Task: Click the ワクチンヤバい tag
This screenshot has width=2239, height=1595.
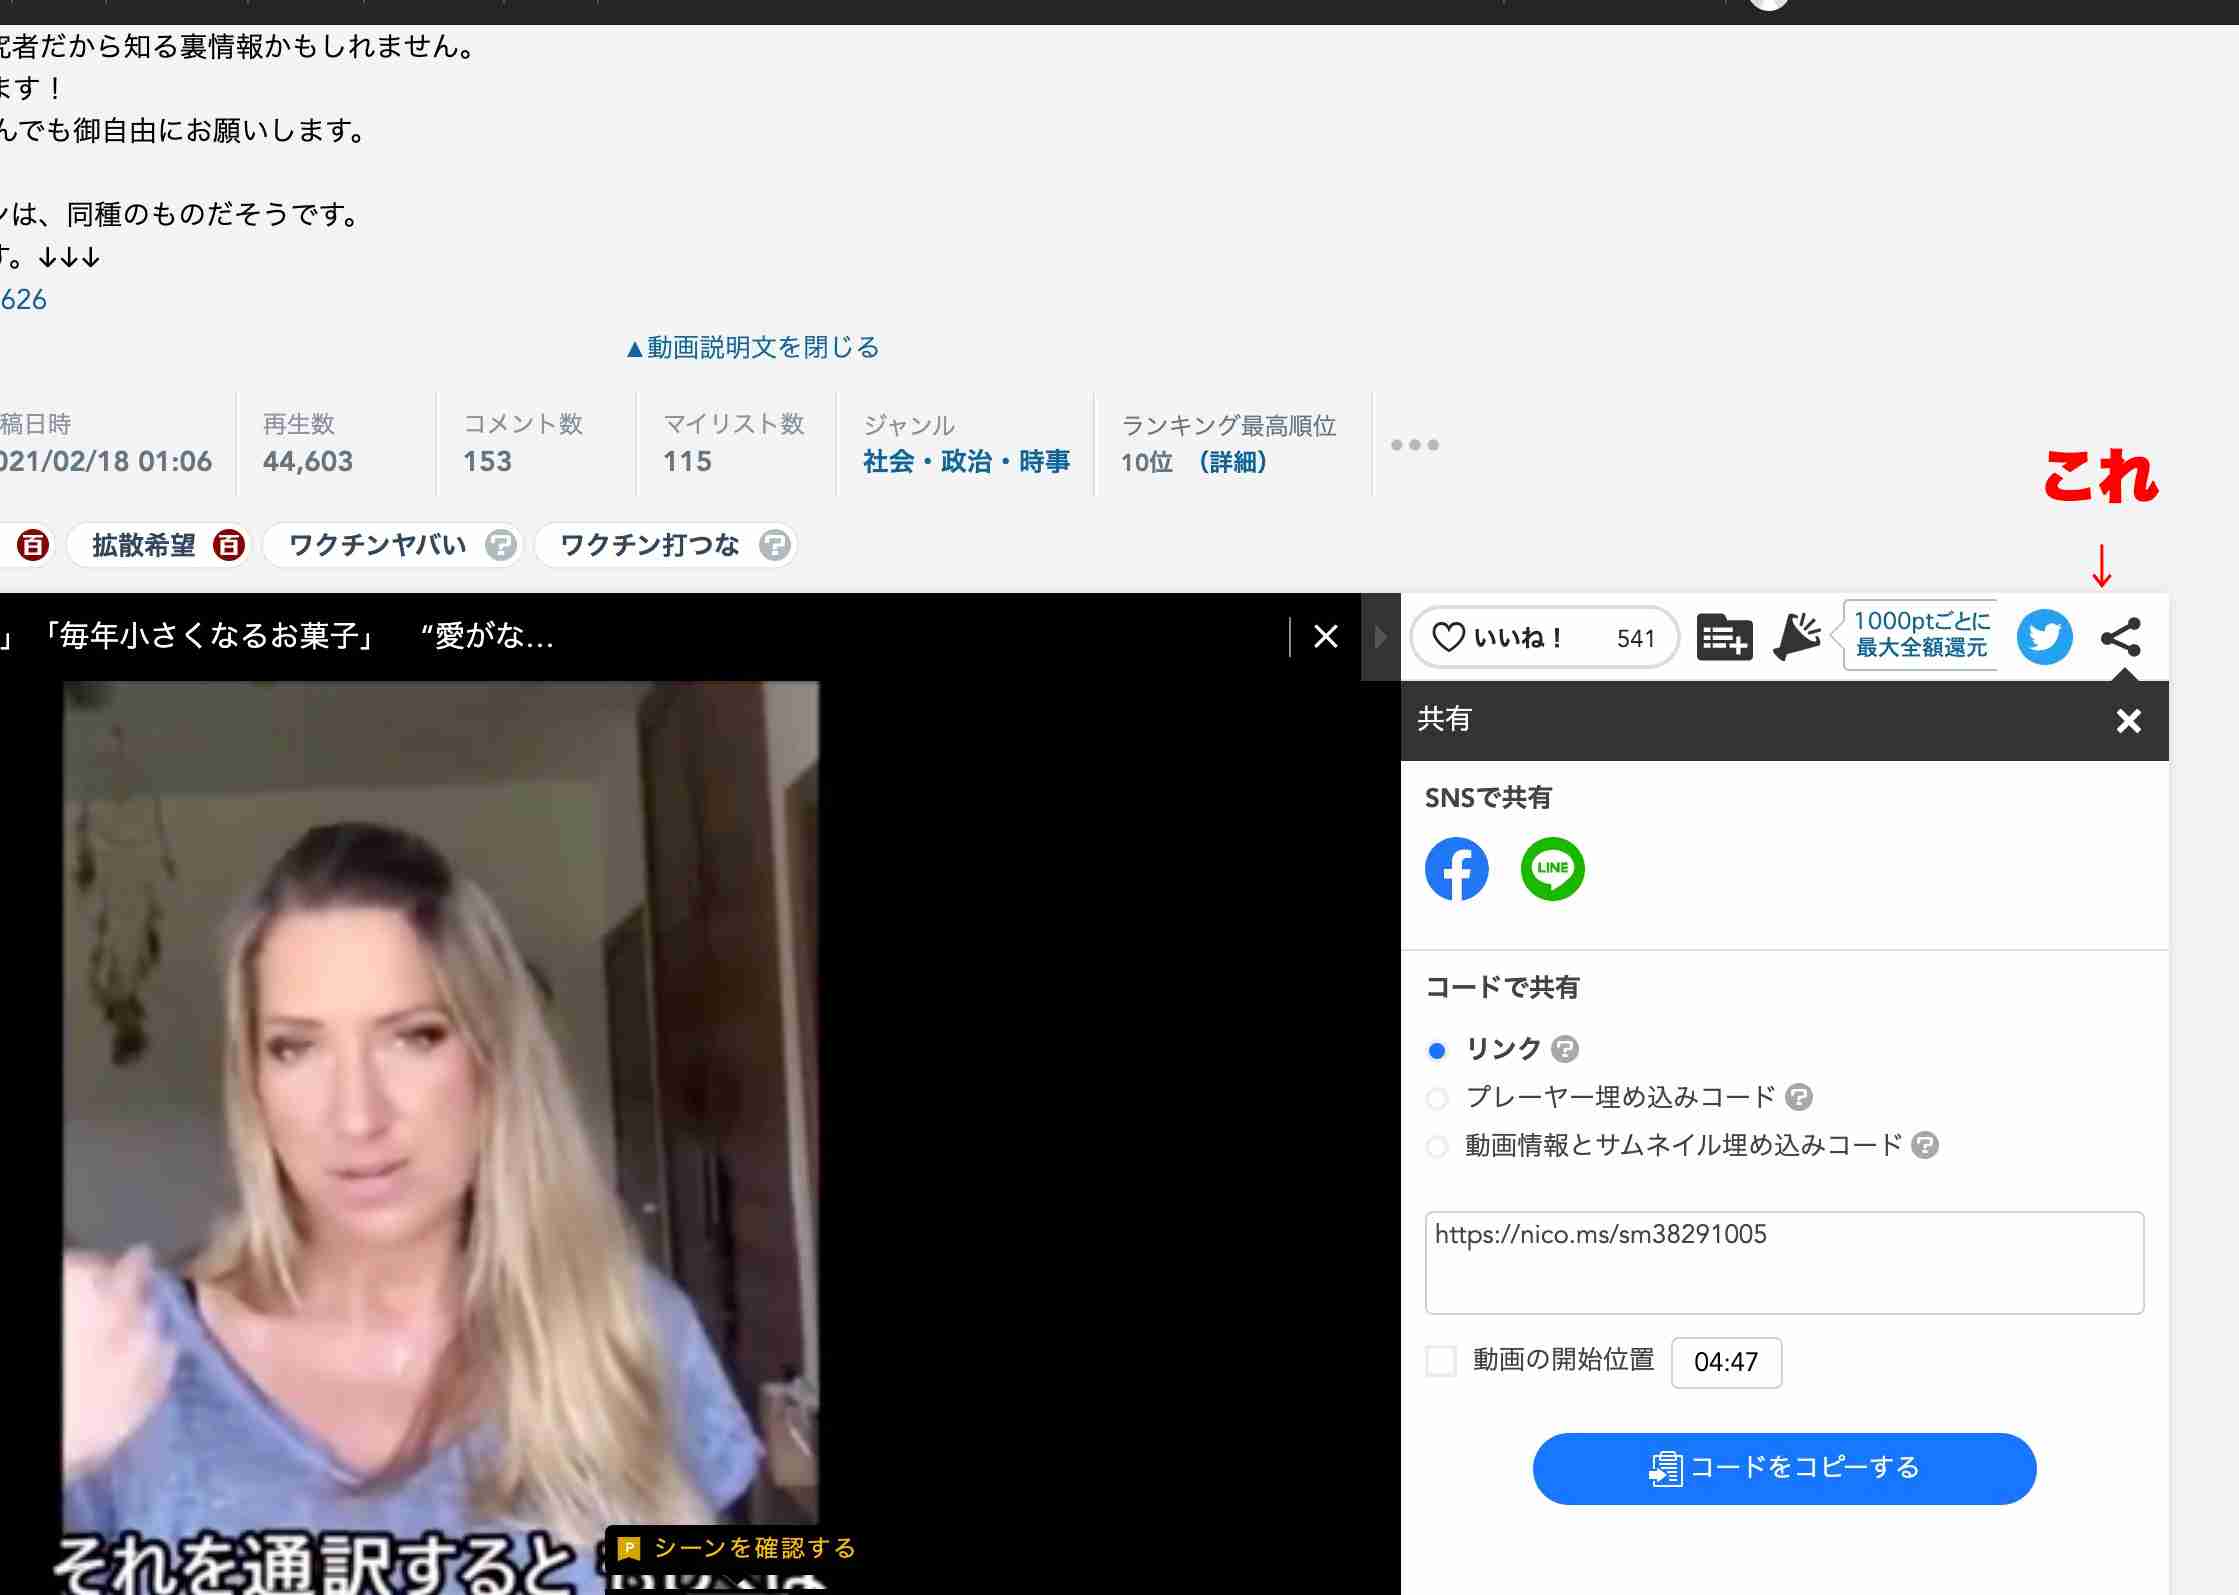Action: (x=377, y=545)
